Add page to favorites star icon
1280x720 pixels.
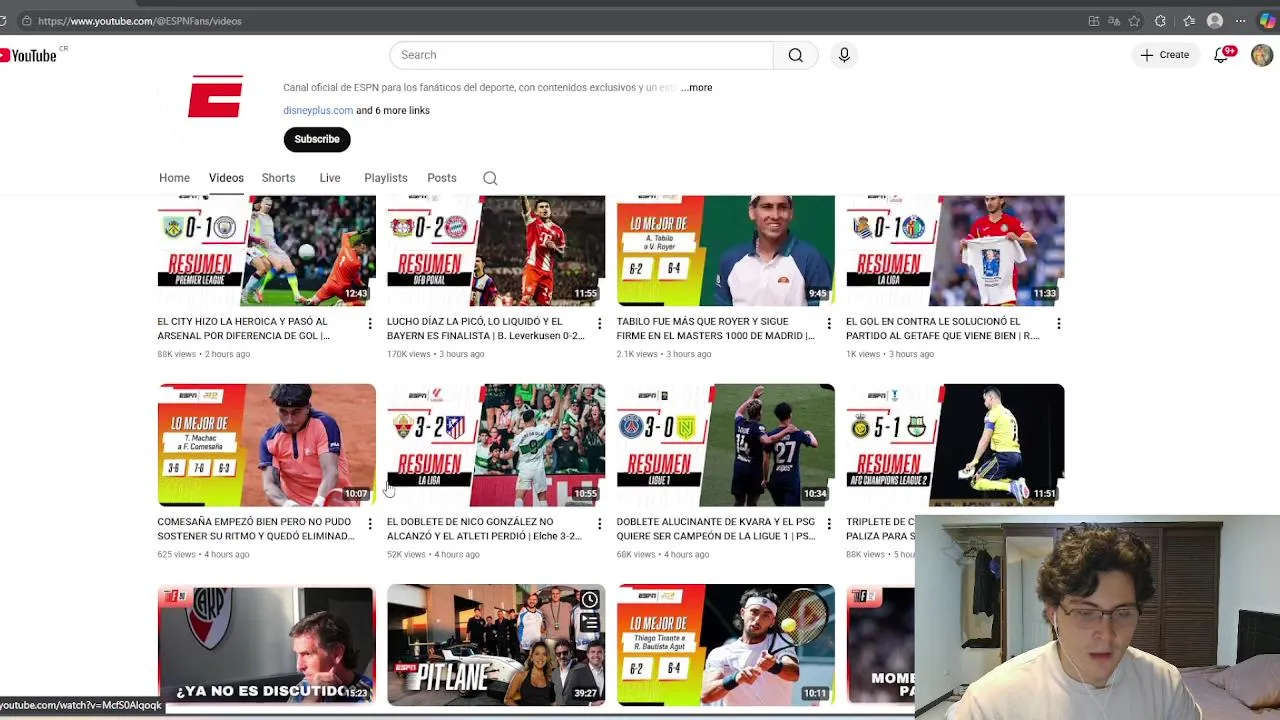coord(1134,21)
